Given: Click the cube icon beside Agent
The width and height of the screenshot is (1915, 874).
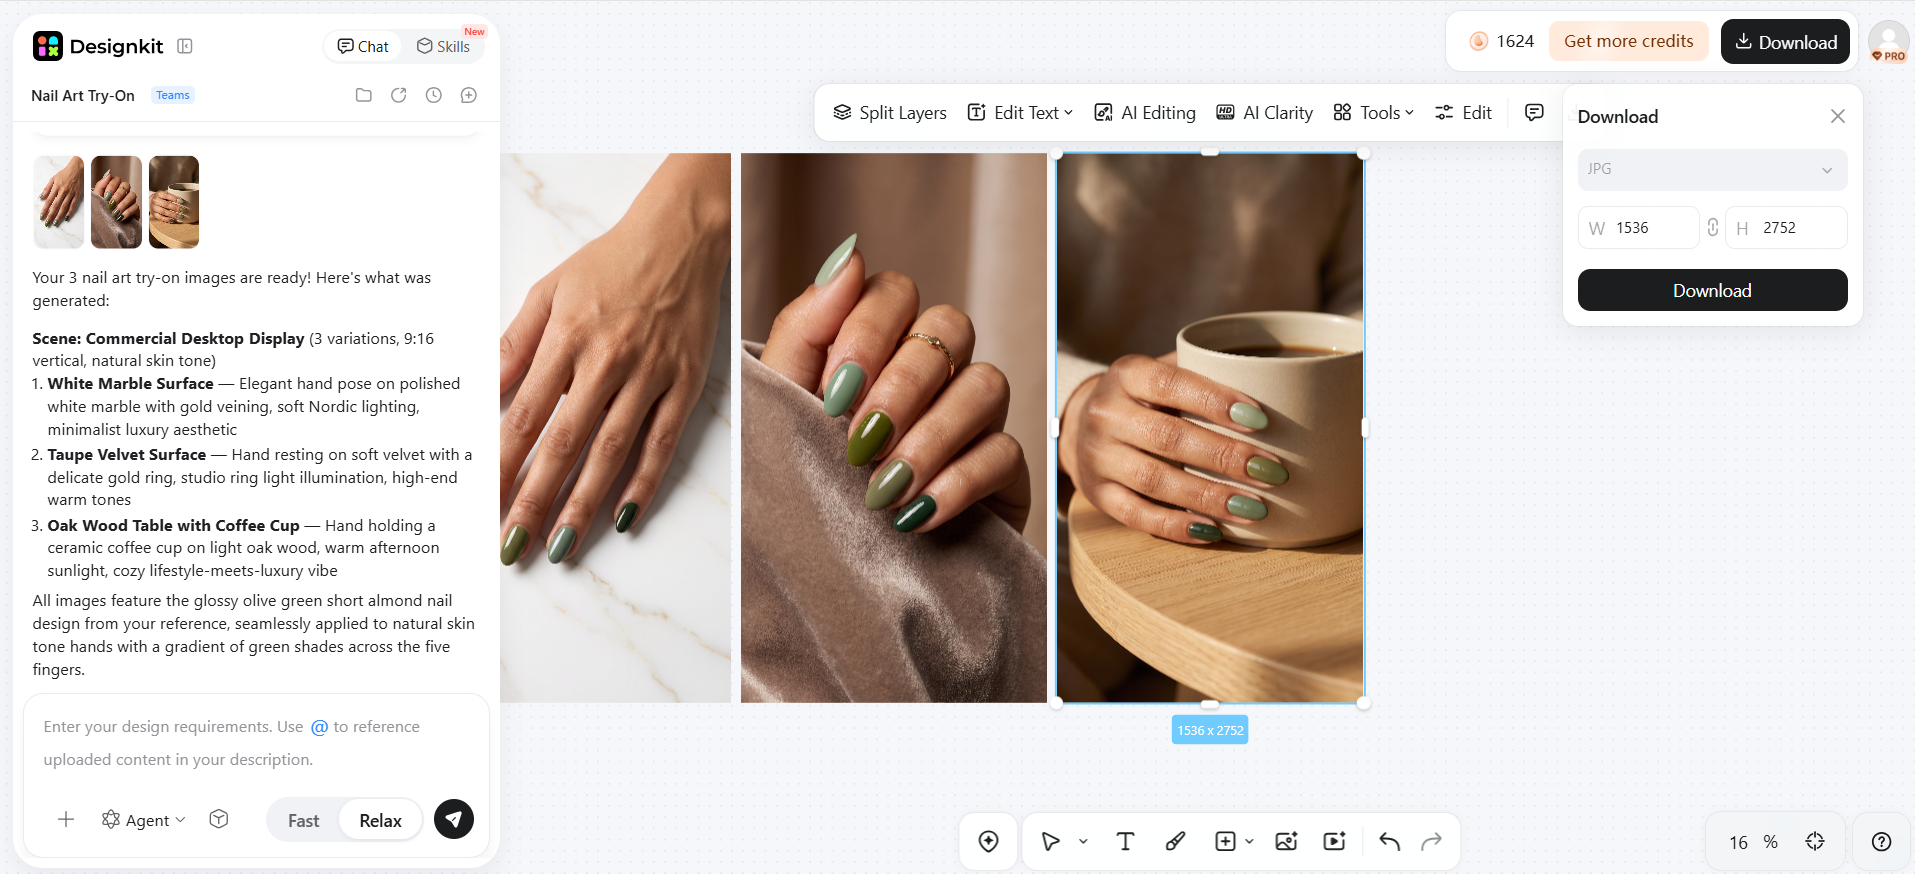Looking at the screenshot, I should [219, 819].
